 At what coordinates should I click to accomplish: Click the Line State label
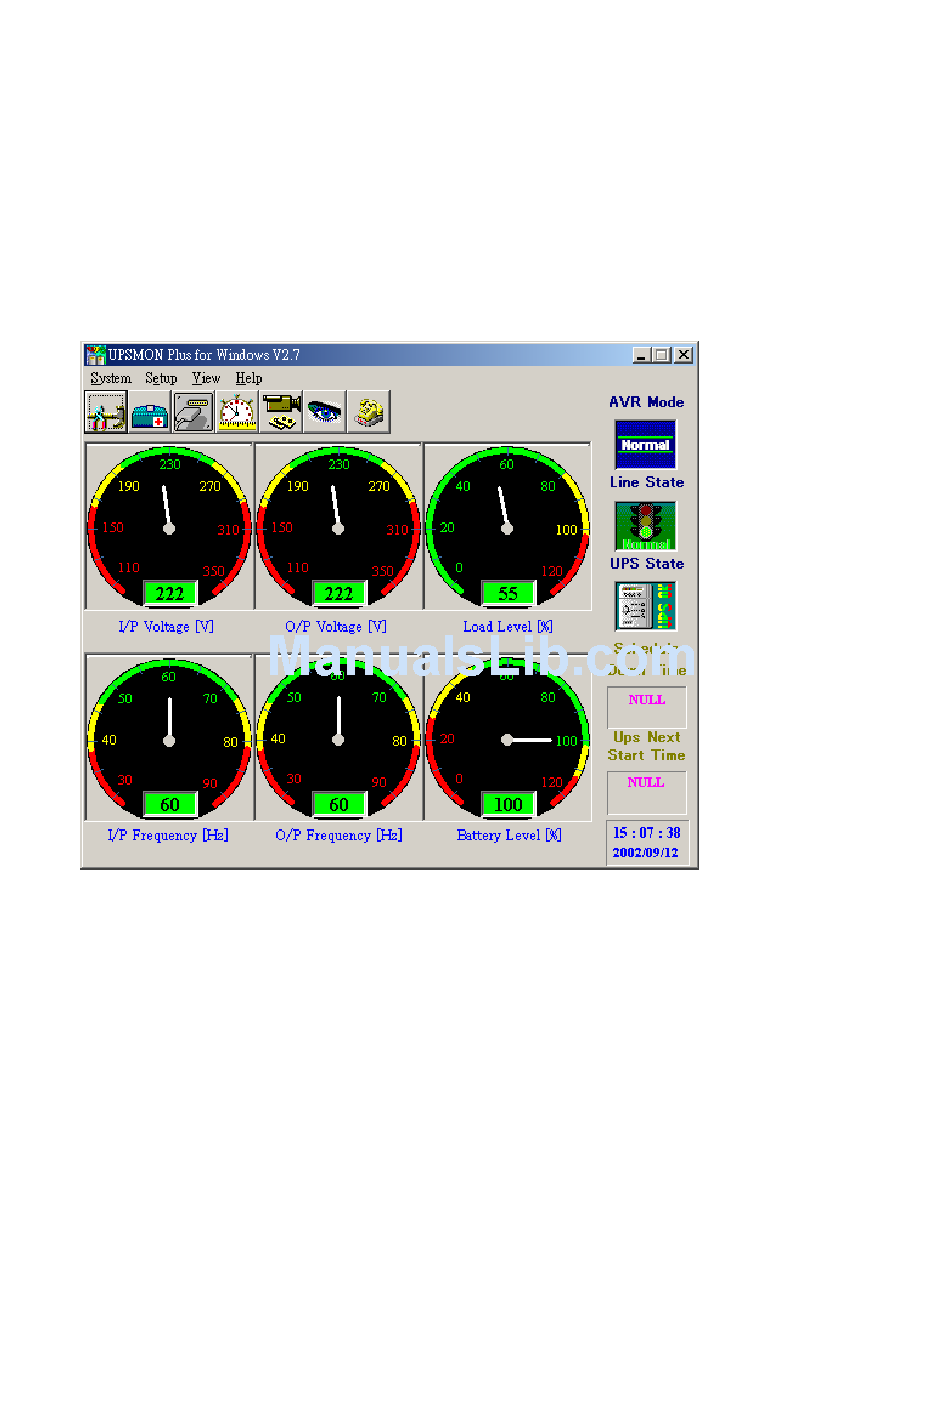click(x=647, y=482)
